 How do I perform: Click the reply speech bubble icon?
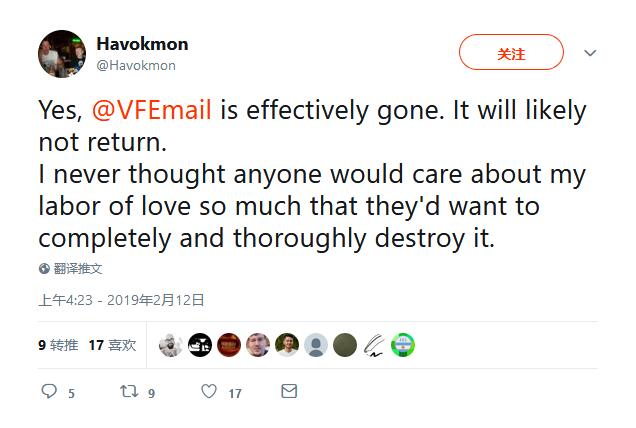tap(49, 392)
